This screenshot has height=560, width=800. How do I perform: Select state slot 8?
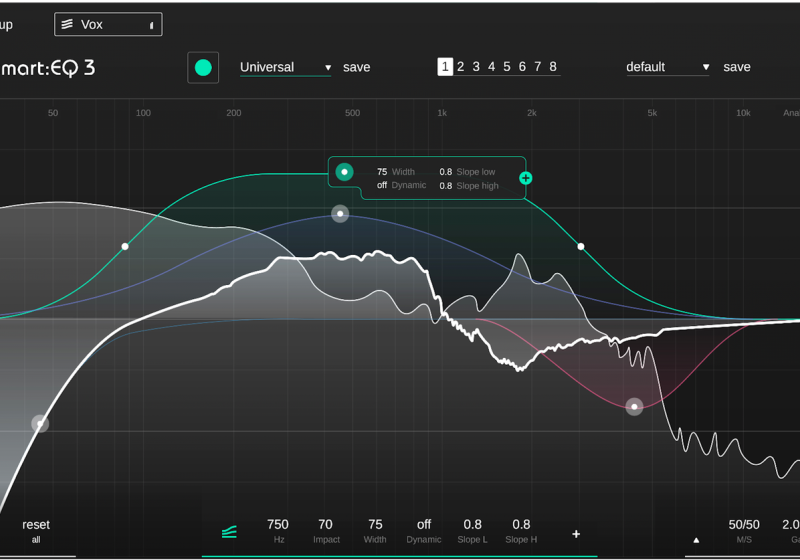553,67
